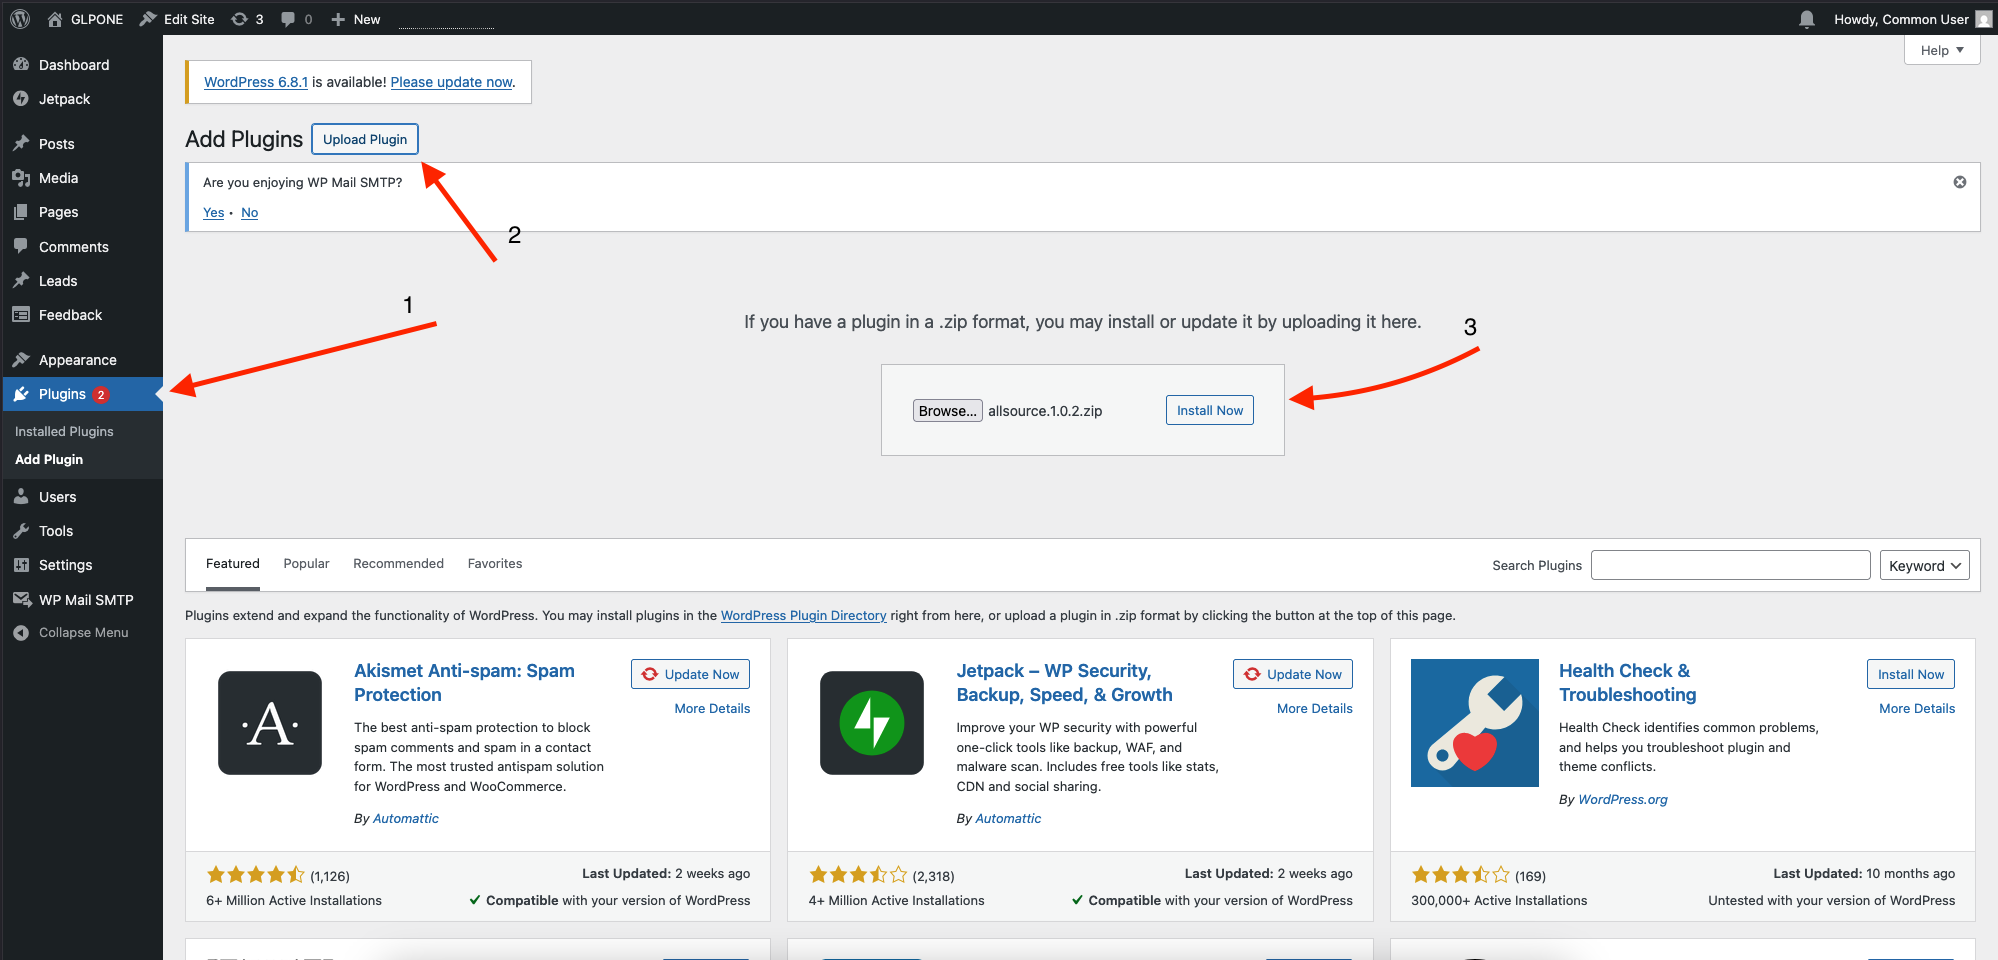Open Installed Plugins submenu item
The width and height of the screenshot is (1998, 960).
click(x=64, y=431)
